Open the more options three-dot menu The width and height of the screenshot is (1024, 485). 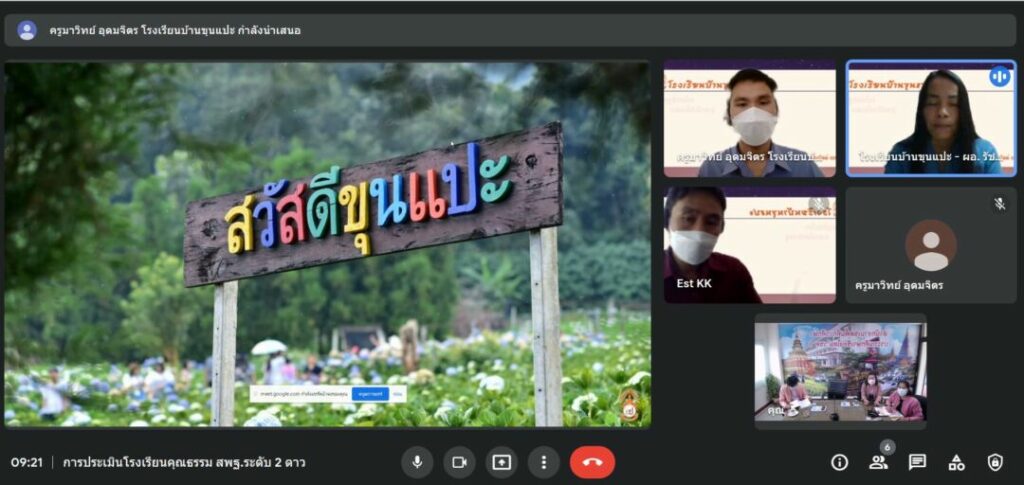coord(543,462)
